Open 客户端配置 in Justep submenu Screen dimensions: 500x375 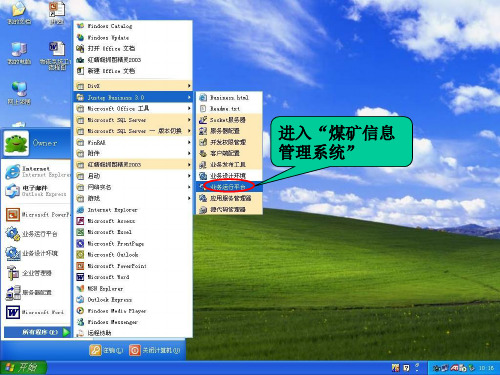pos(229,153)
